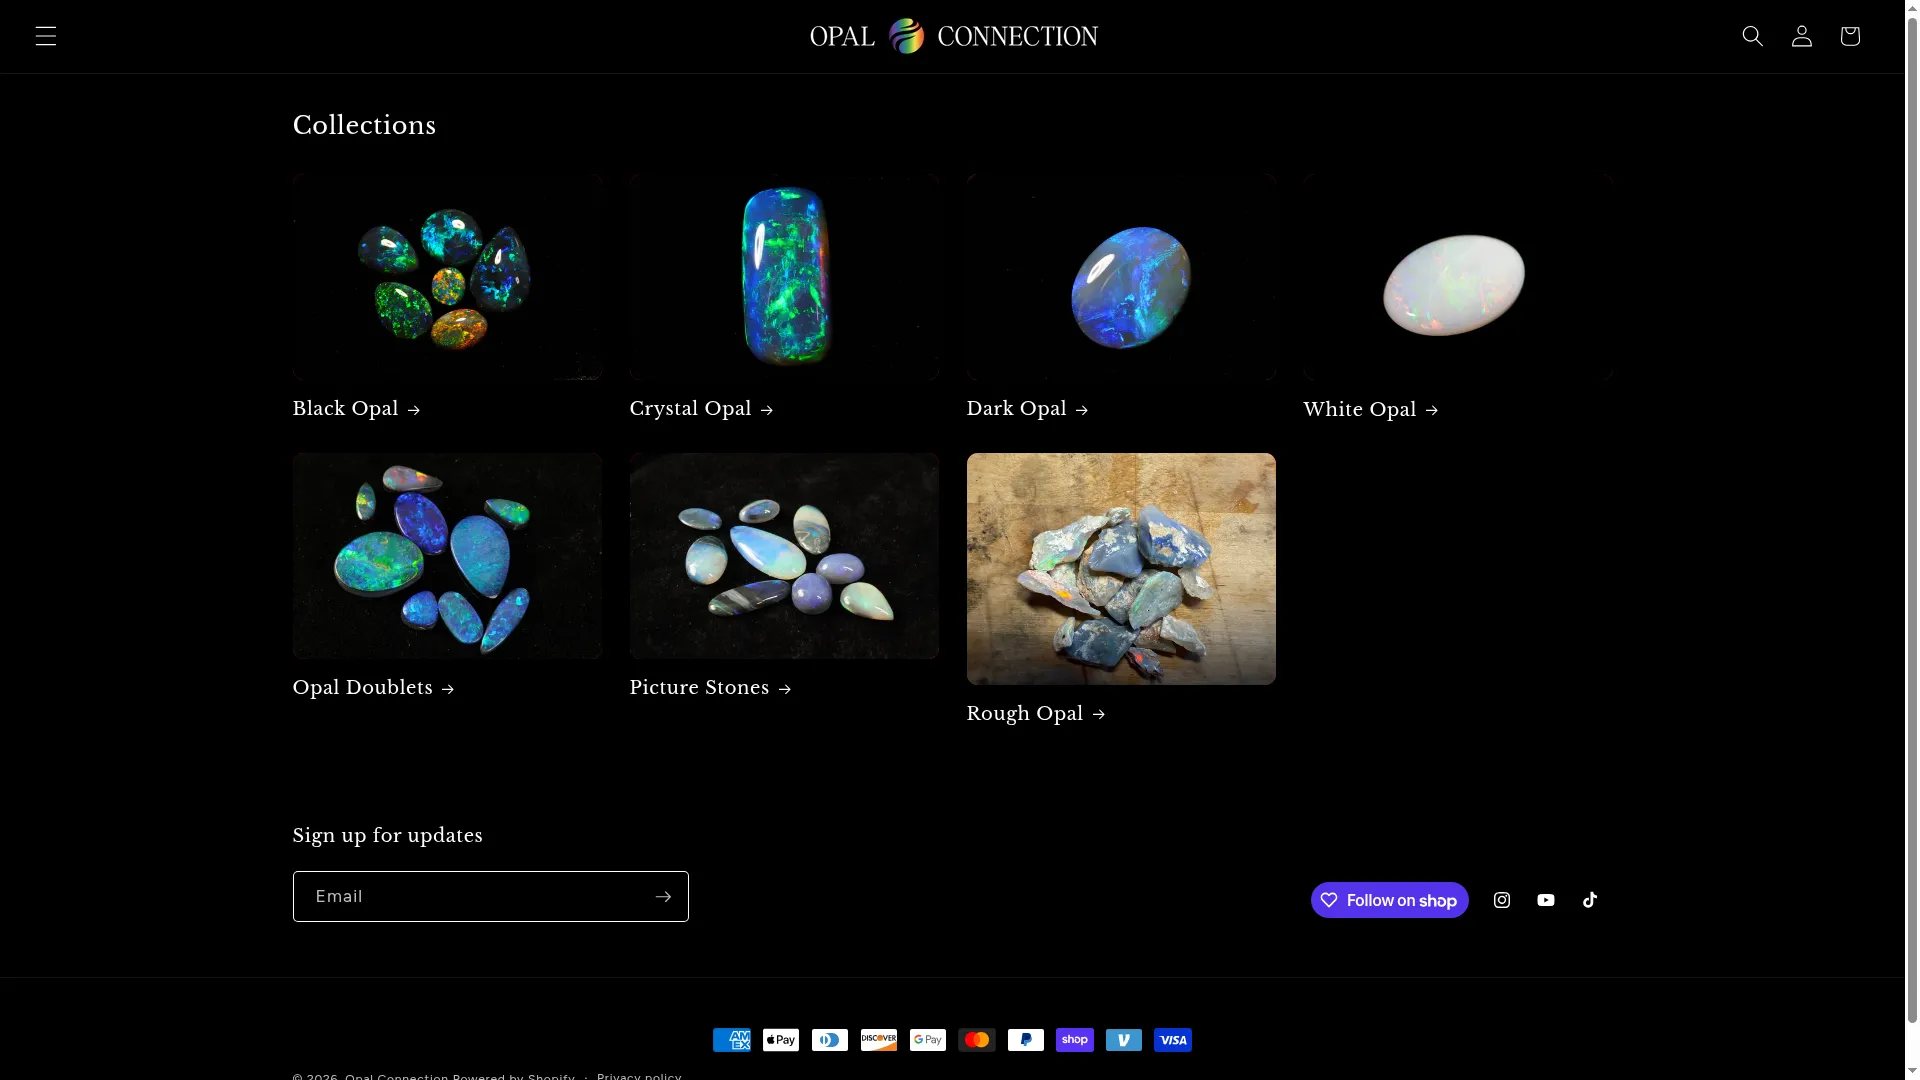The image size is (1920, 1080).
Task: Click the Diners Club payment icon
Action: coord(830,1040)
